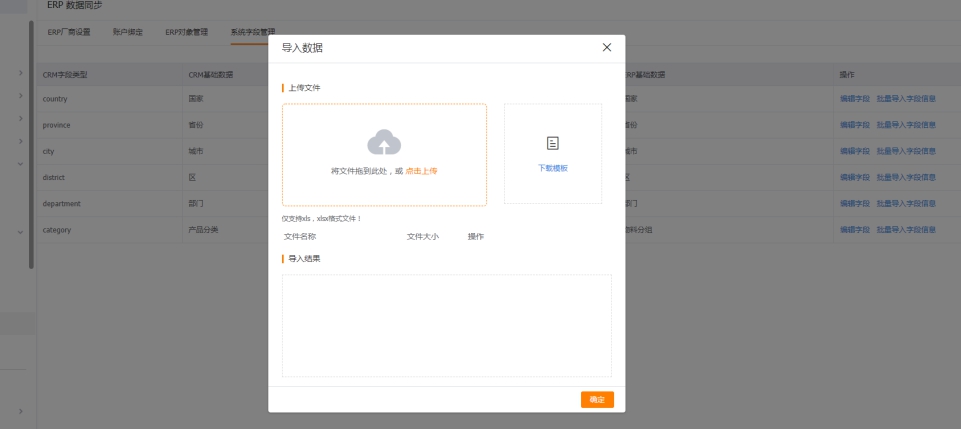Screen dimensions: 961x429
Task: Switch to the ERP对象管理 tab
Action: click(x=186, y=32)
